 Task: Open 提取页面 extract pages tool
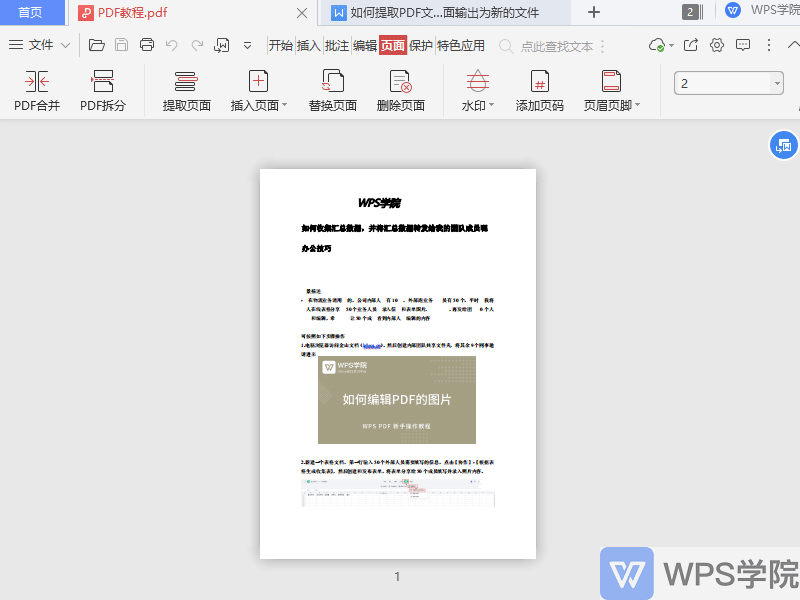click(186, 91)
